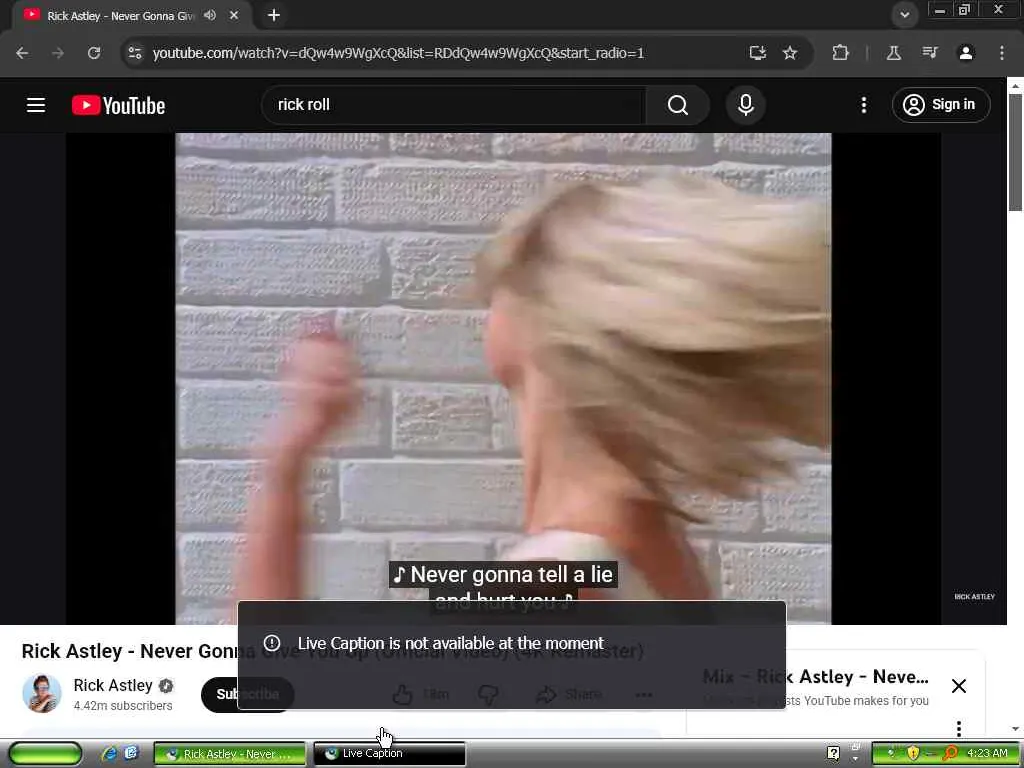Mute the tab via speaker icon
The image size is (1024, 768).
(x=210, y=15)
